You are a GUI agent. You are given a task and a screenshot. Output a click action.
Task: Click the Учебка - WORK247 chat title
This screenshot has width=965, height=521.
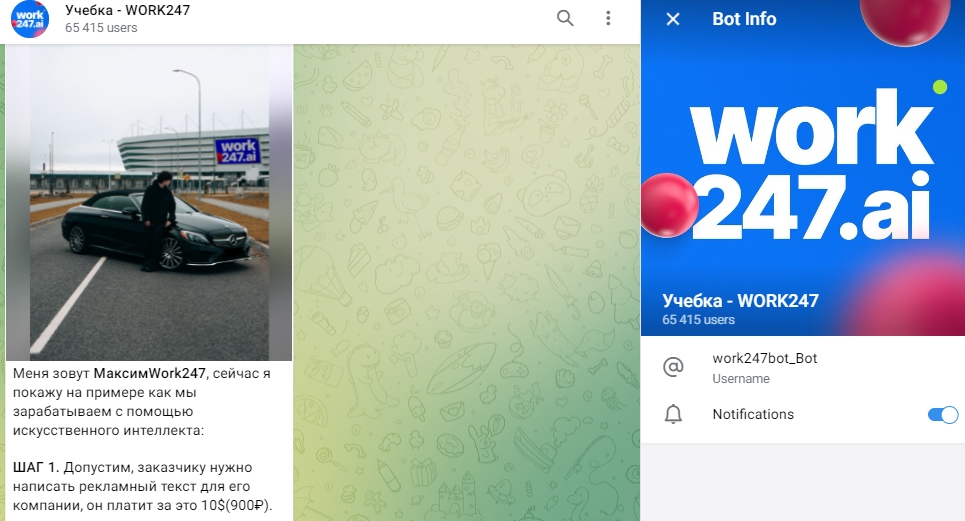pyautogui.click(x=127, y=10)
